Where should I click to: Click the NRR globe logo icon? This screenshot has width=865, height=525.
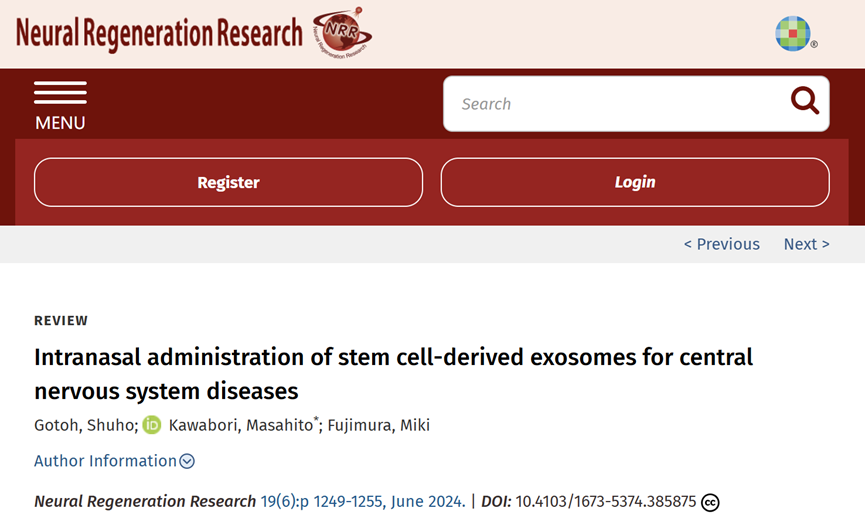click(341, 33)
